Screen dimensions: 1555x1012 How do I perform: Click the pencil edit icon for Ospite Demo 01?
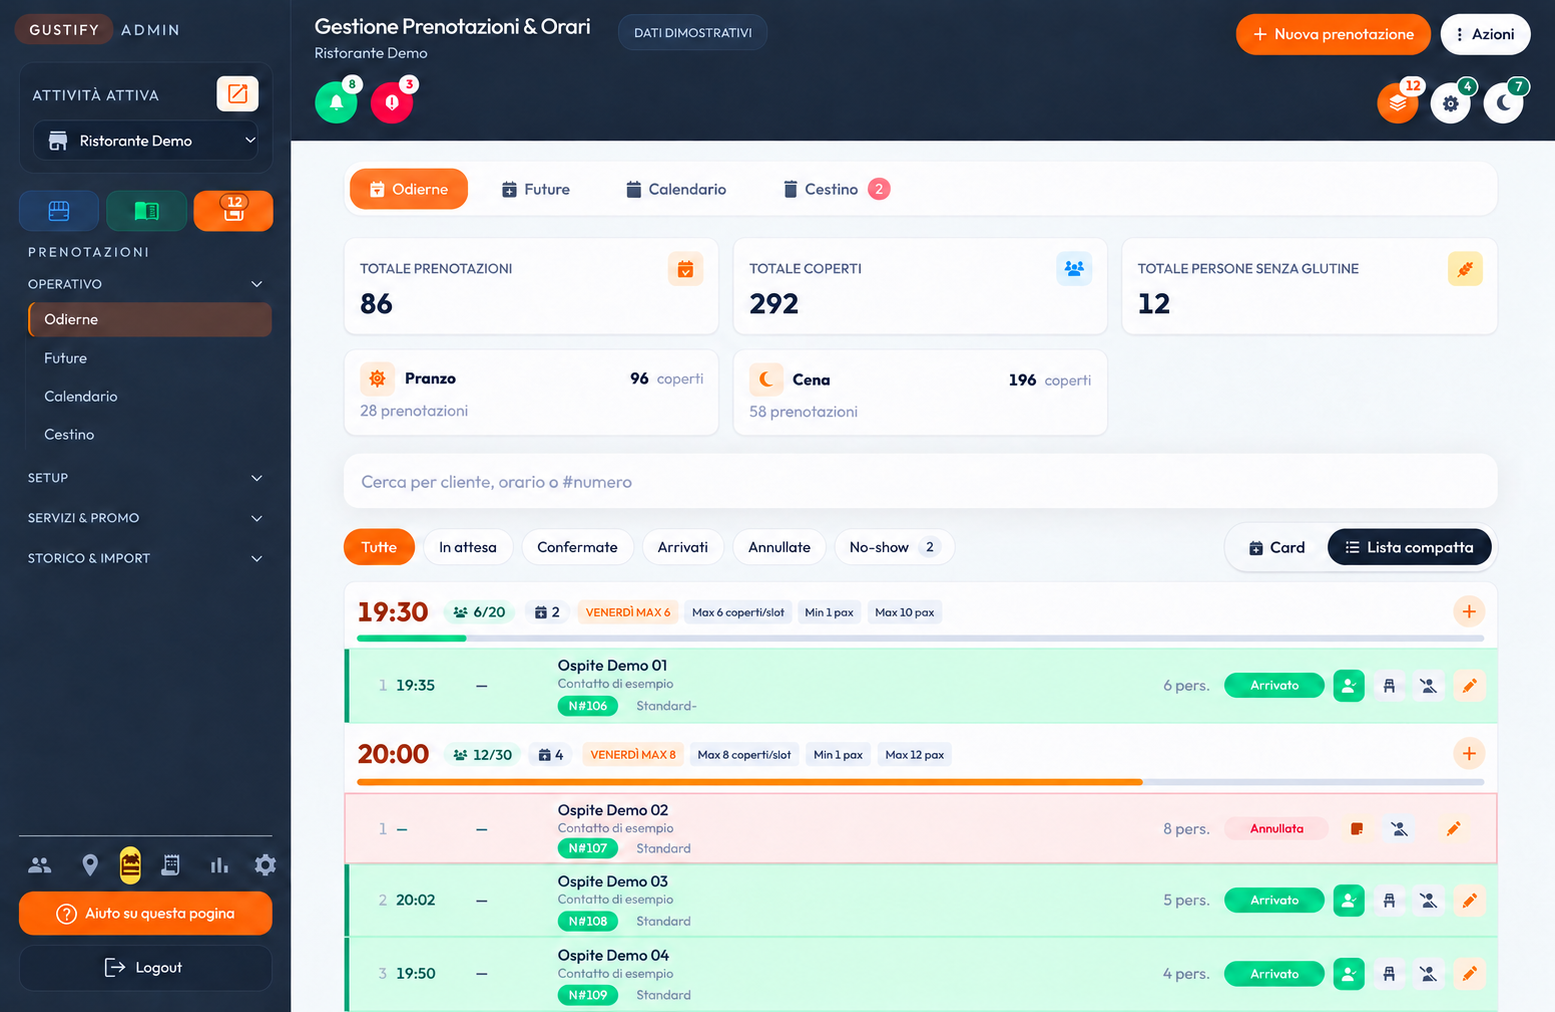[x=1469, y=686]
